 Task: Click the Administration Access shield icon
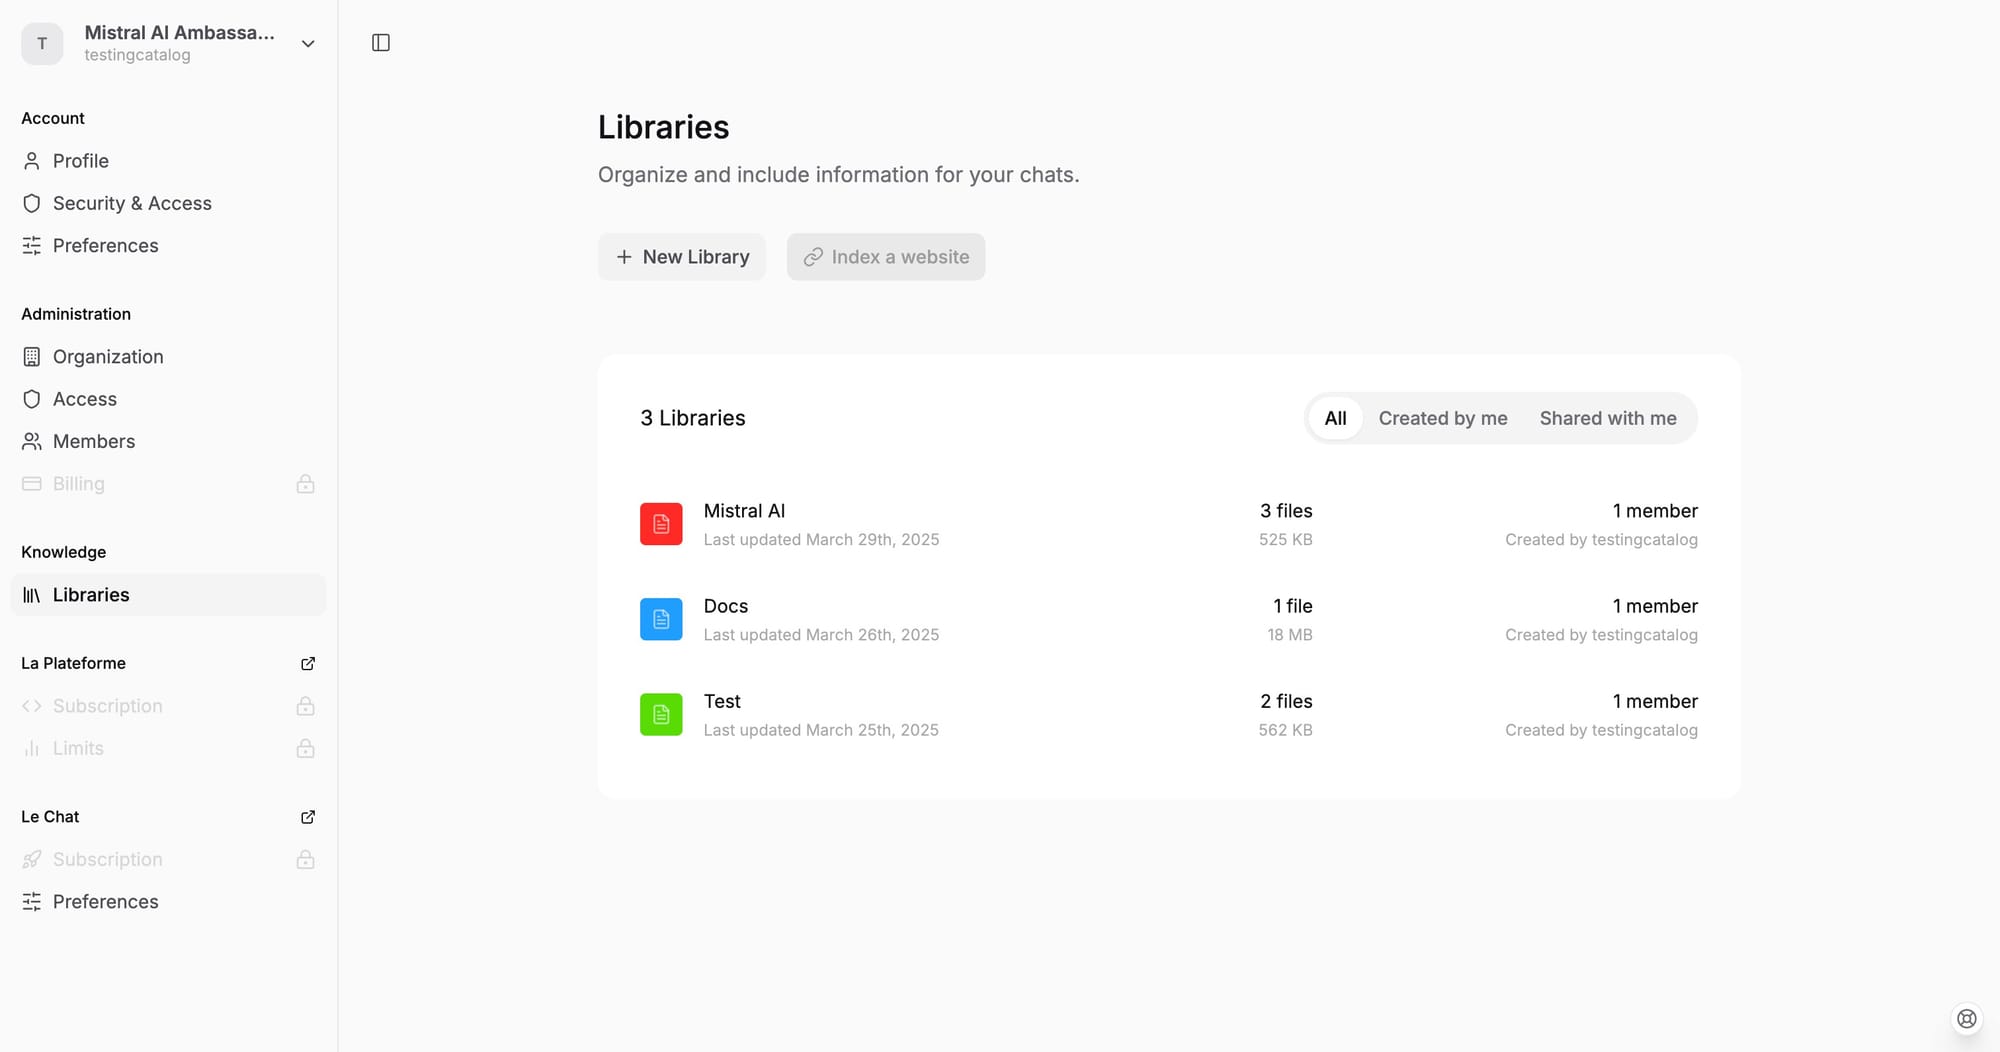coord(32,399)
